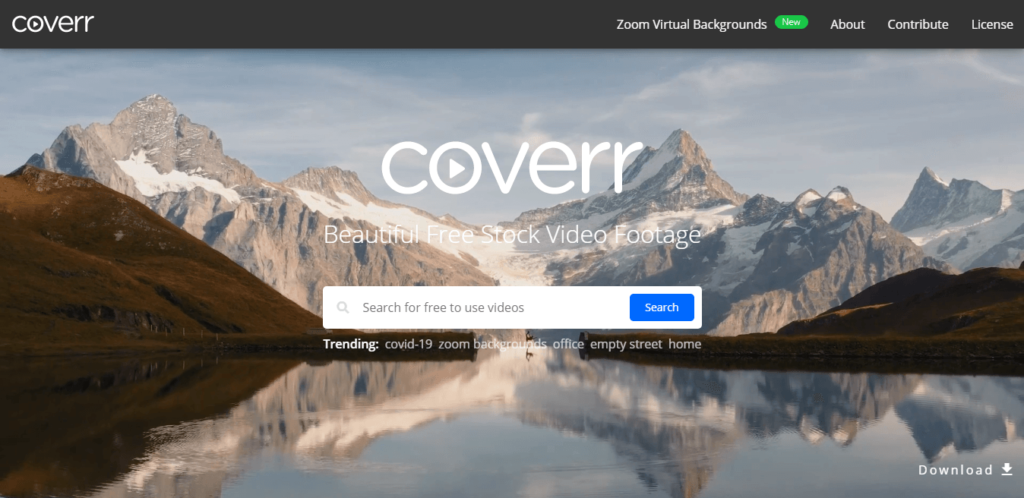
Task: Select the empty street trending tag
Action: pyautogui.click(x=626, y=344)
